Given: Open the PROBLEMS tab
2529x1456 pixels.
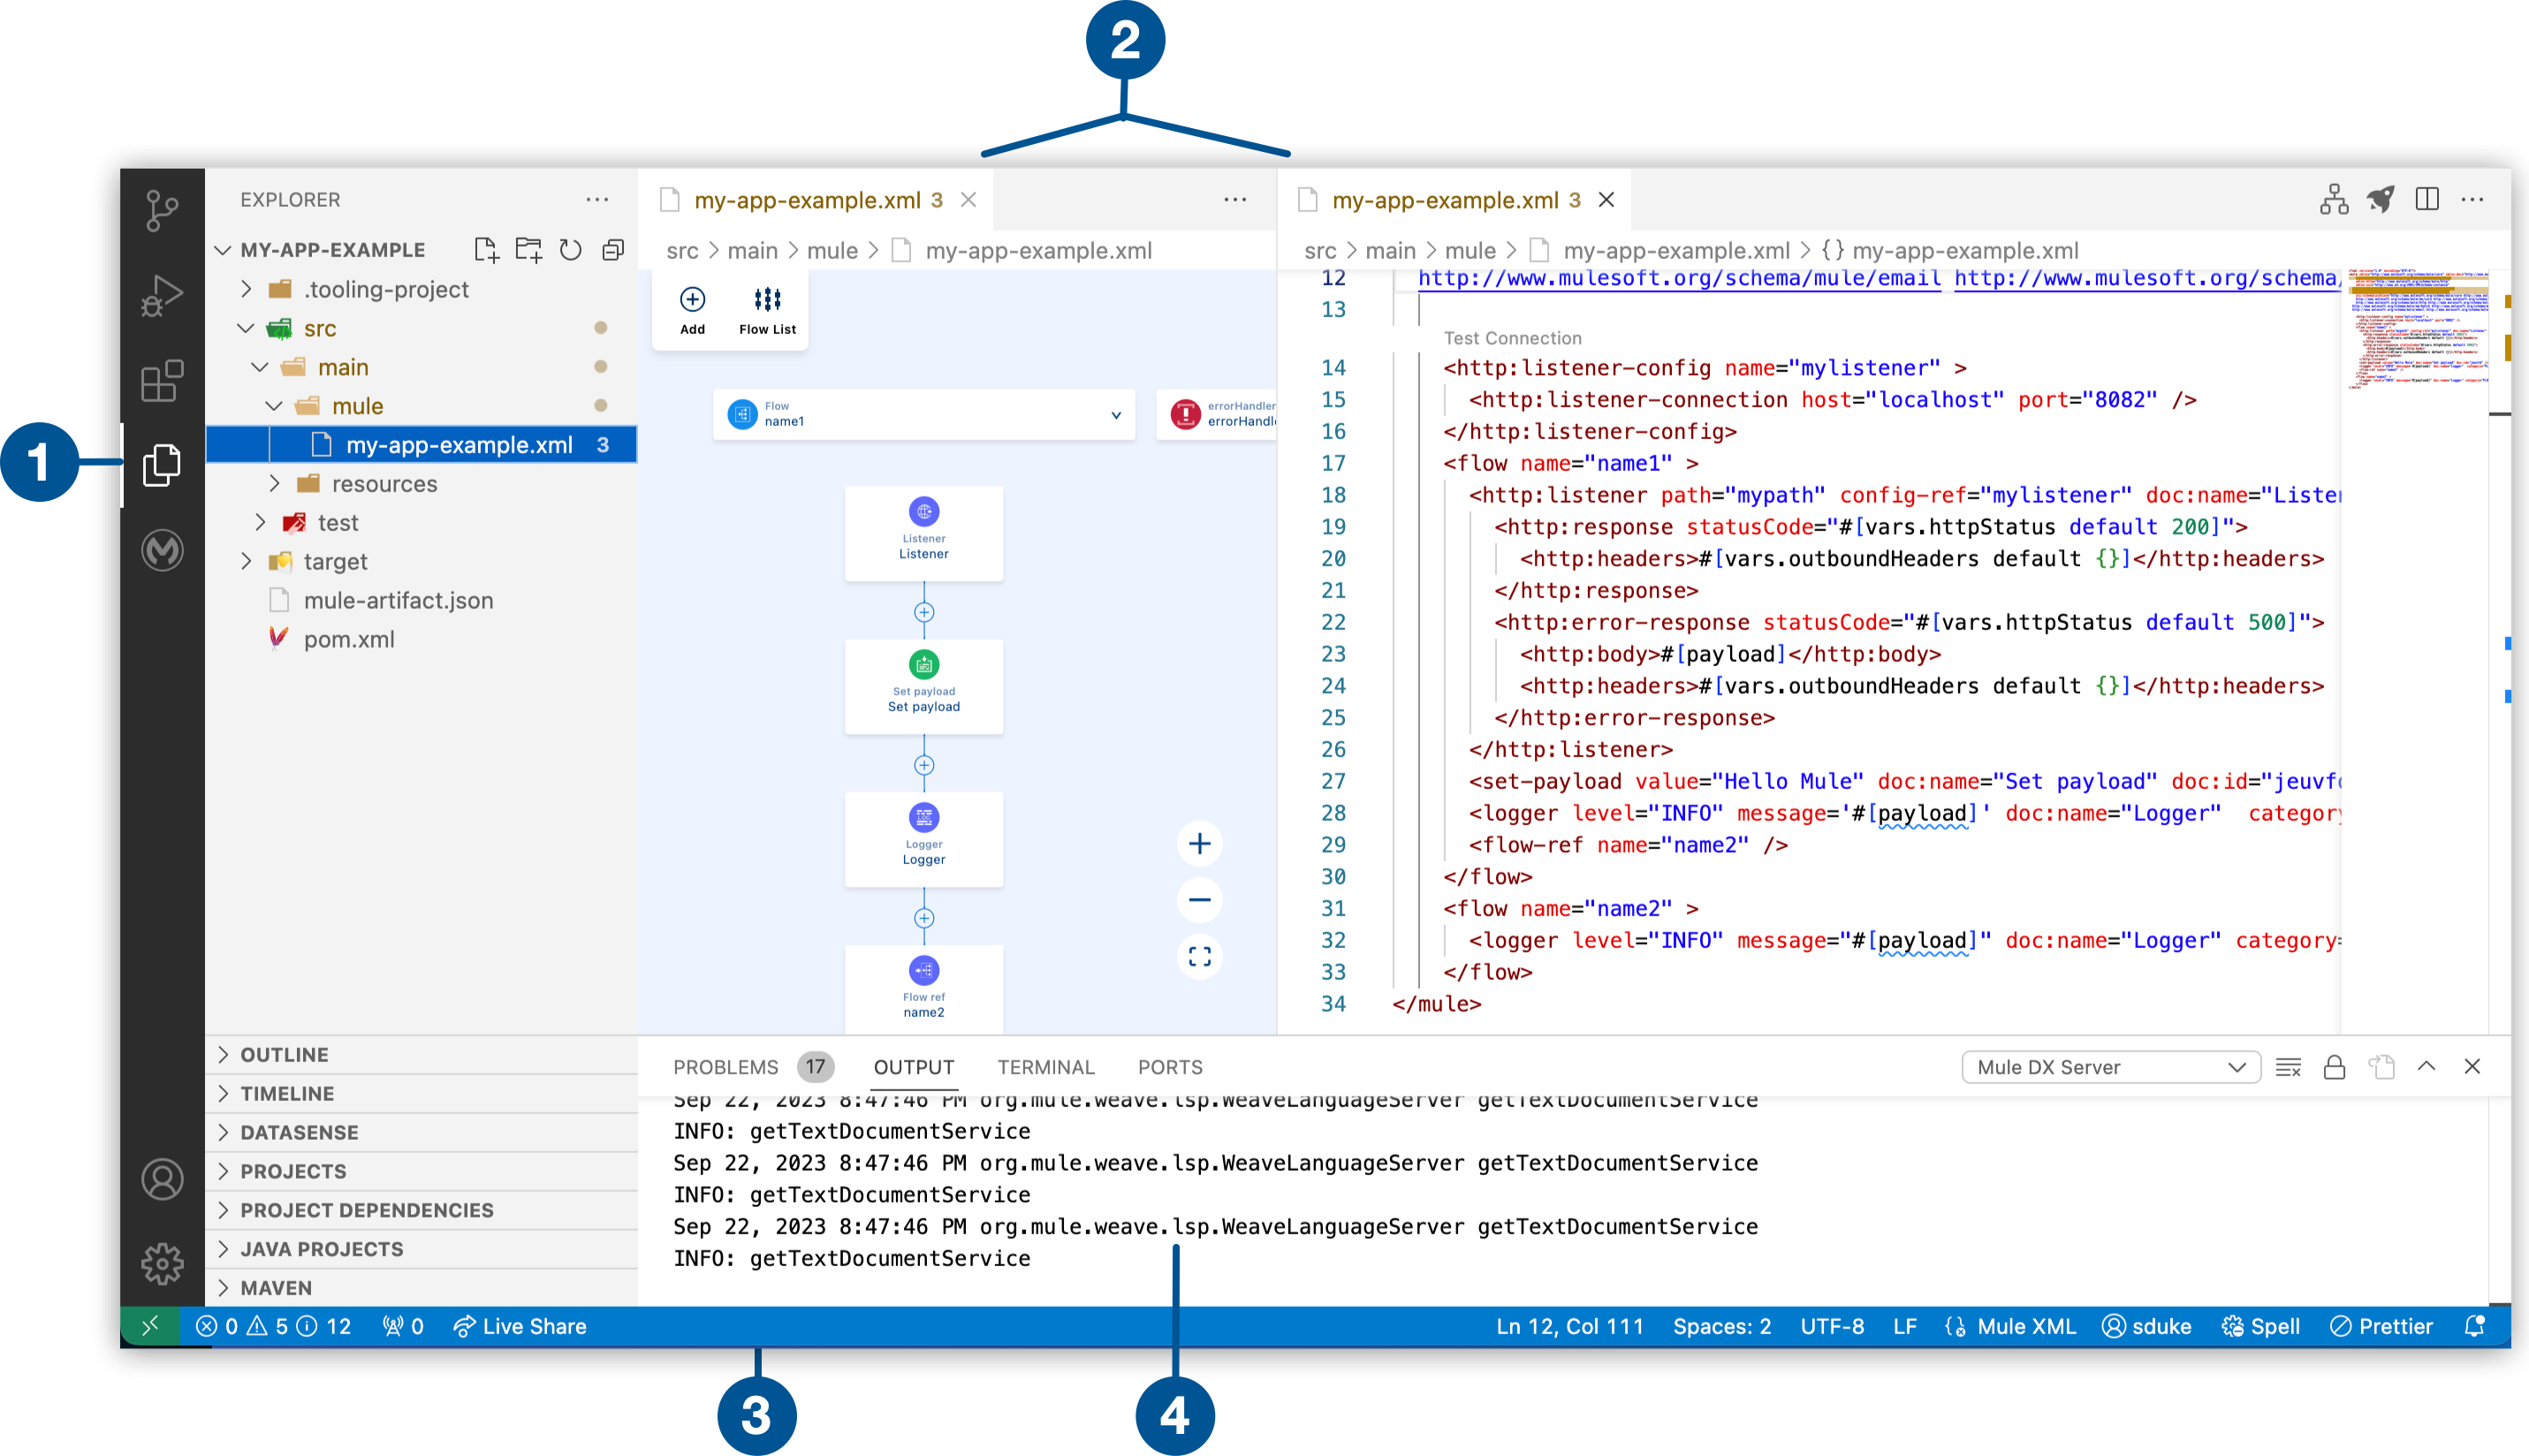Looking at the screenshot, I should click(x=726, y=1067).
